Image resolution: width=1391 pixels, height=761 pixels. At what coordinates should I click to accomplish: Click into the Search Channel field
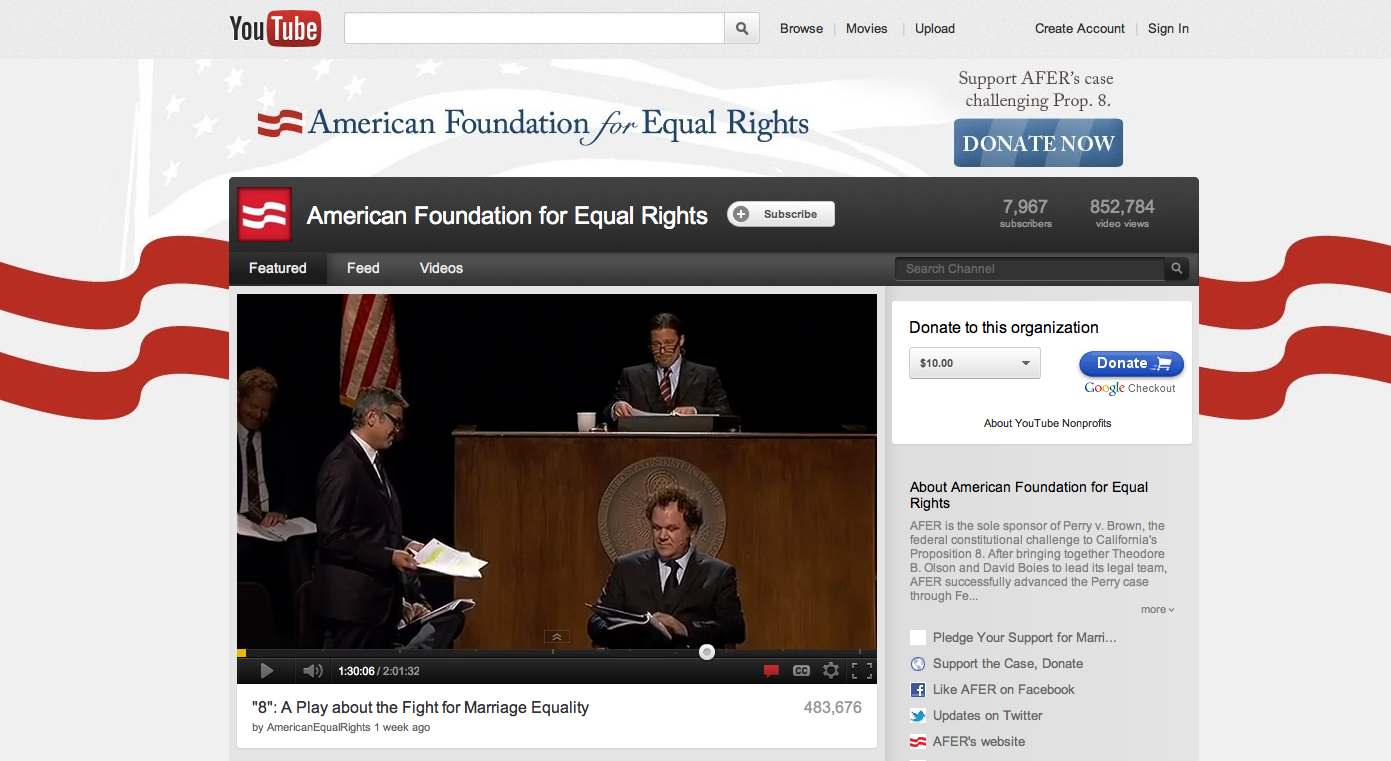tap(1030, 268)
